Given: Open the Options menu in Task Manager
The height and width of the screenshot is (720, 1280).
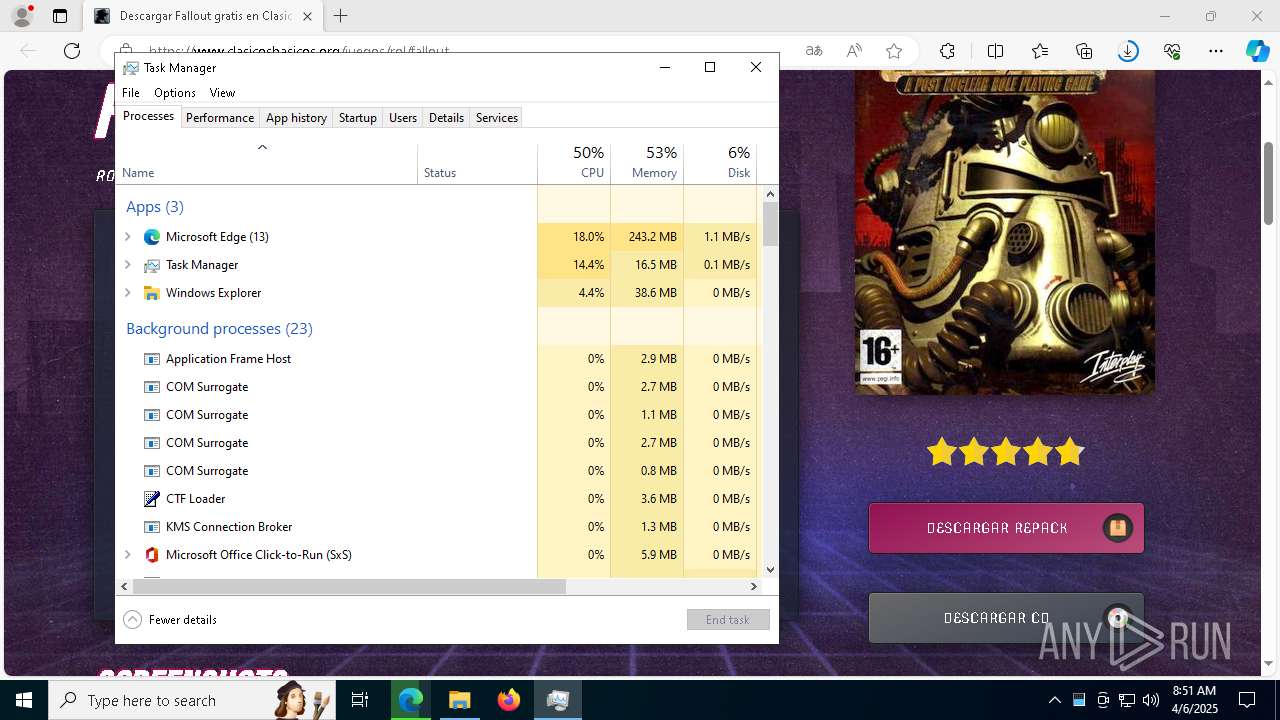Looking at the screenshot, I should [x=175, y=93].
